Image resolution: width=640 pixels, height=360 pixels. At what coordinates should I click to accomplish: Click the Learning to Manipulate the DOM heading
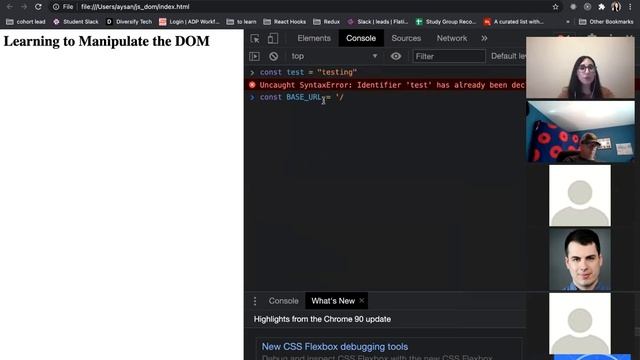click(107, 41)
